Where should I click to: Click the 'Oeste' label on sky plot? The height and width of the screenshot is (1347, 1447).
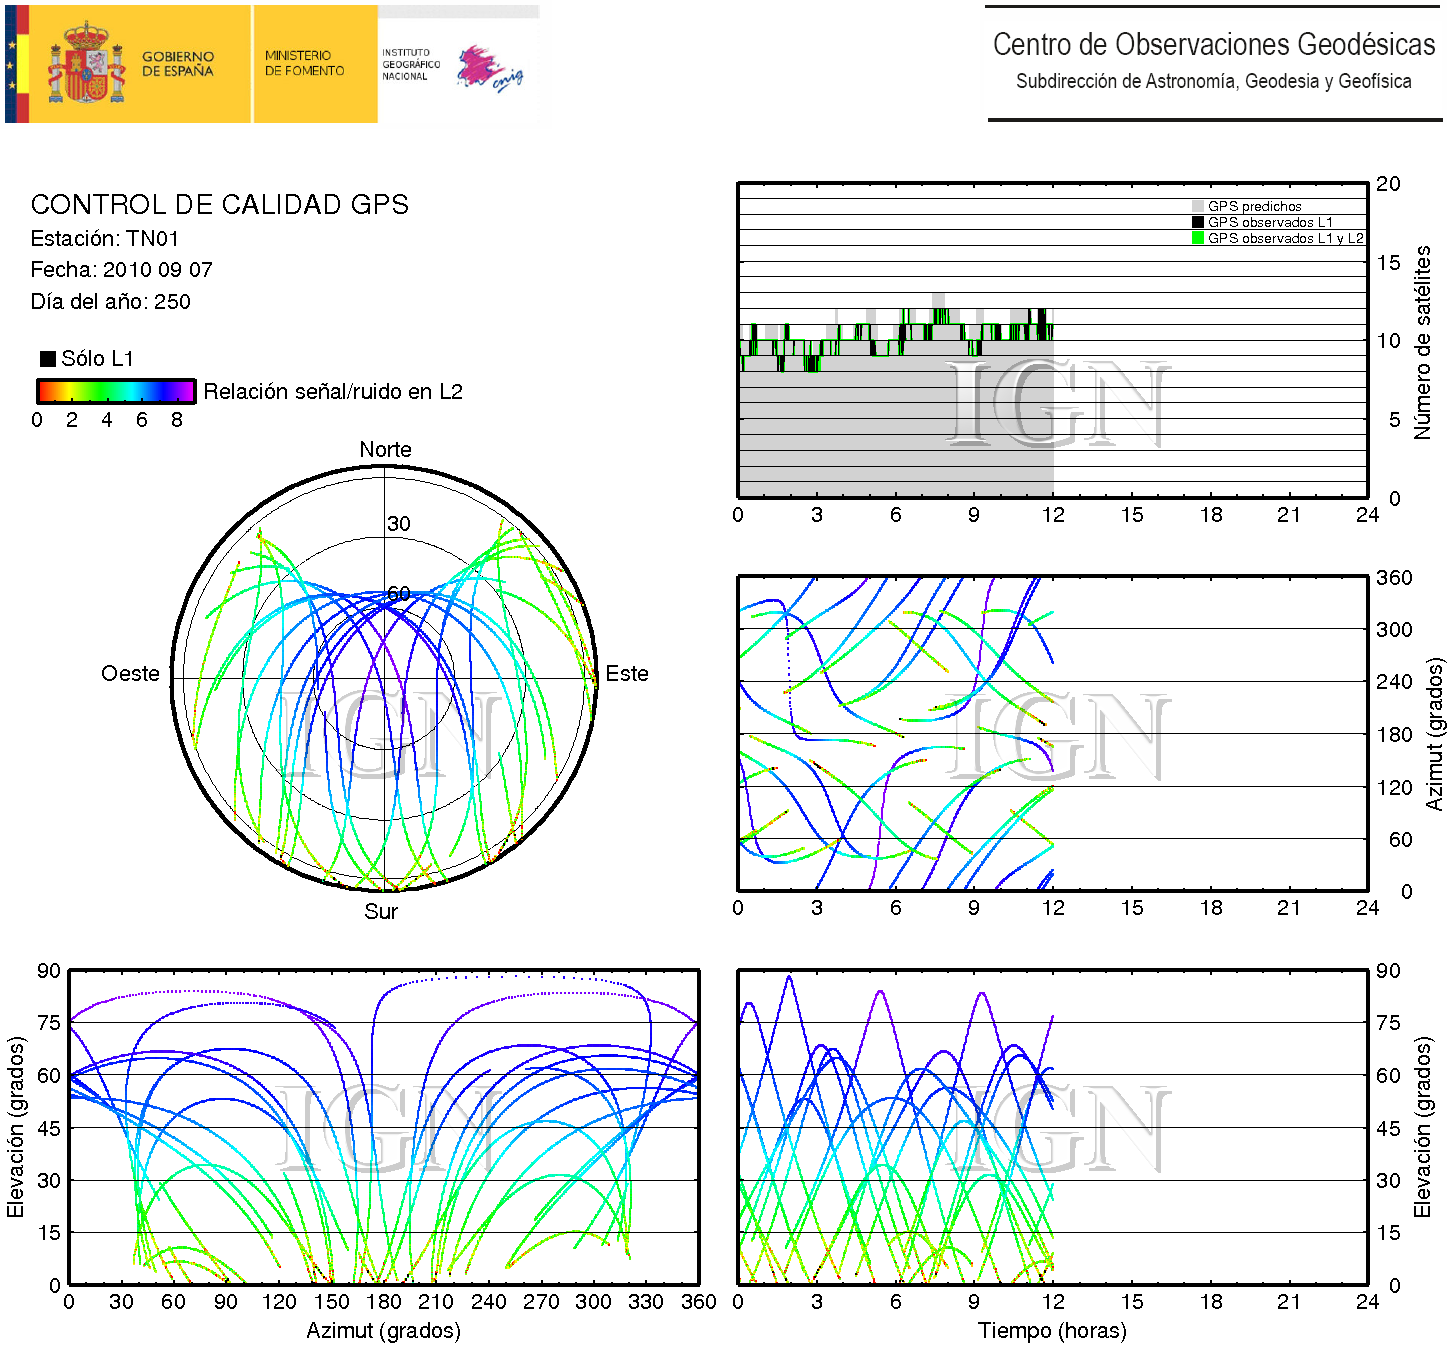coord(131,673)
